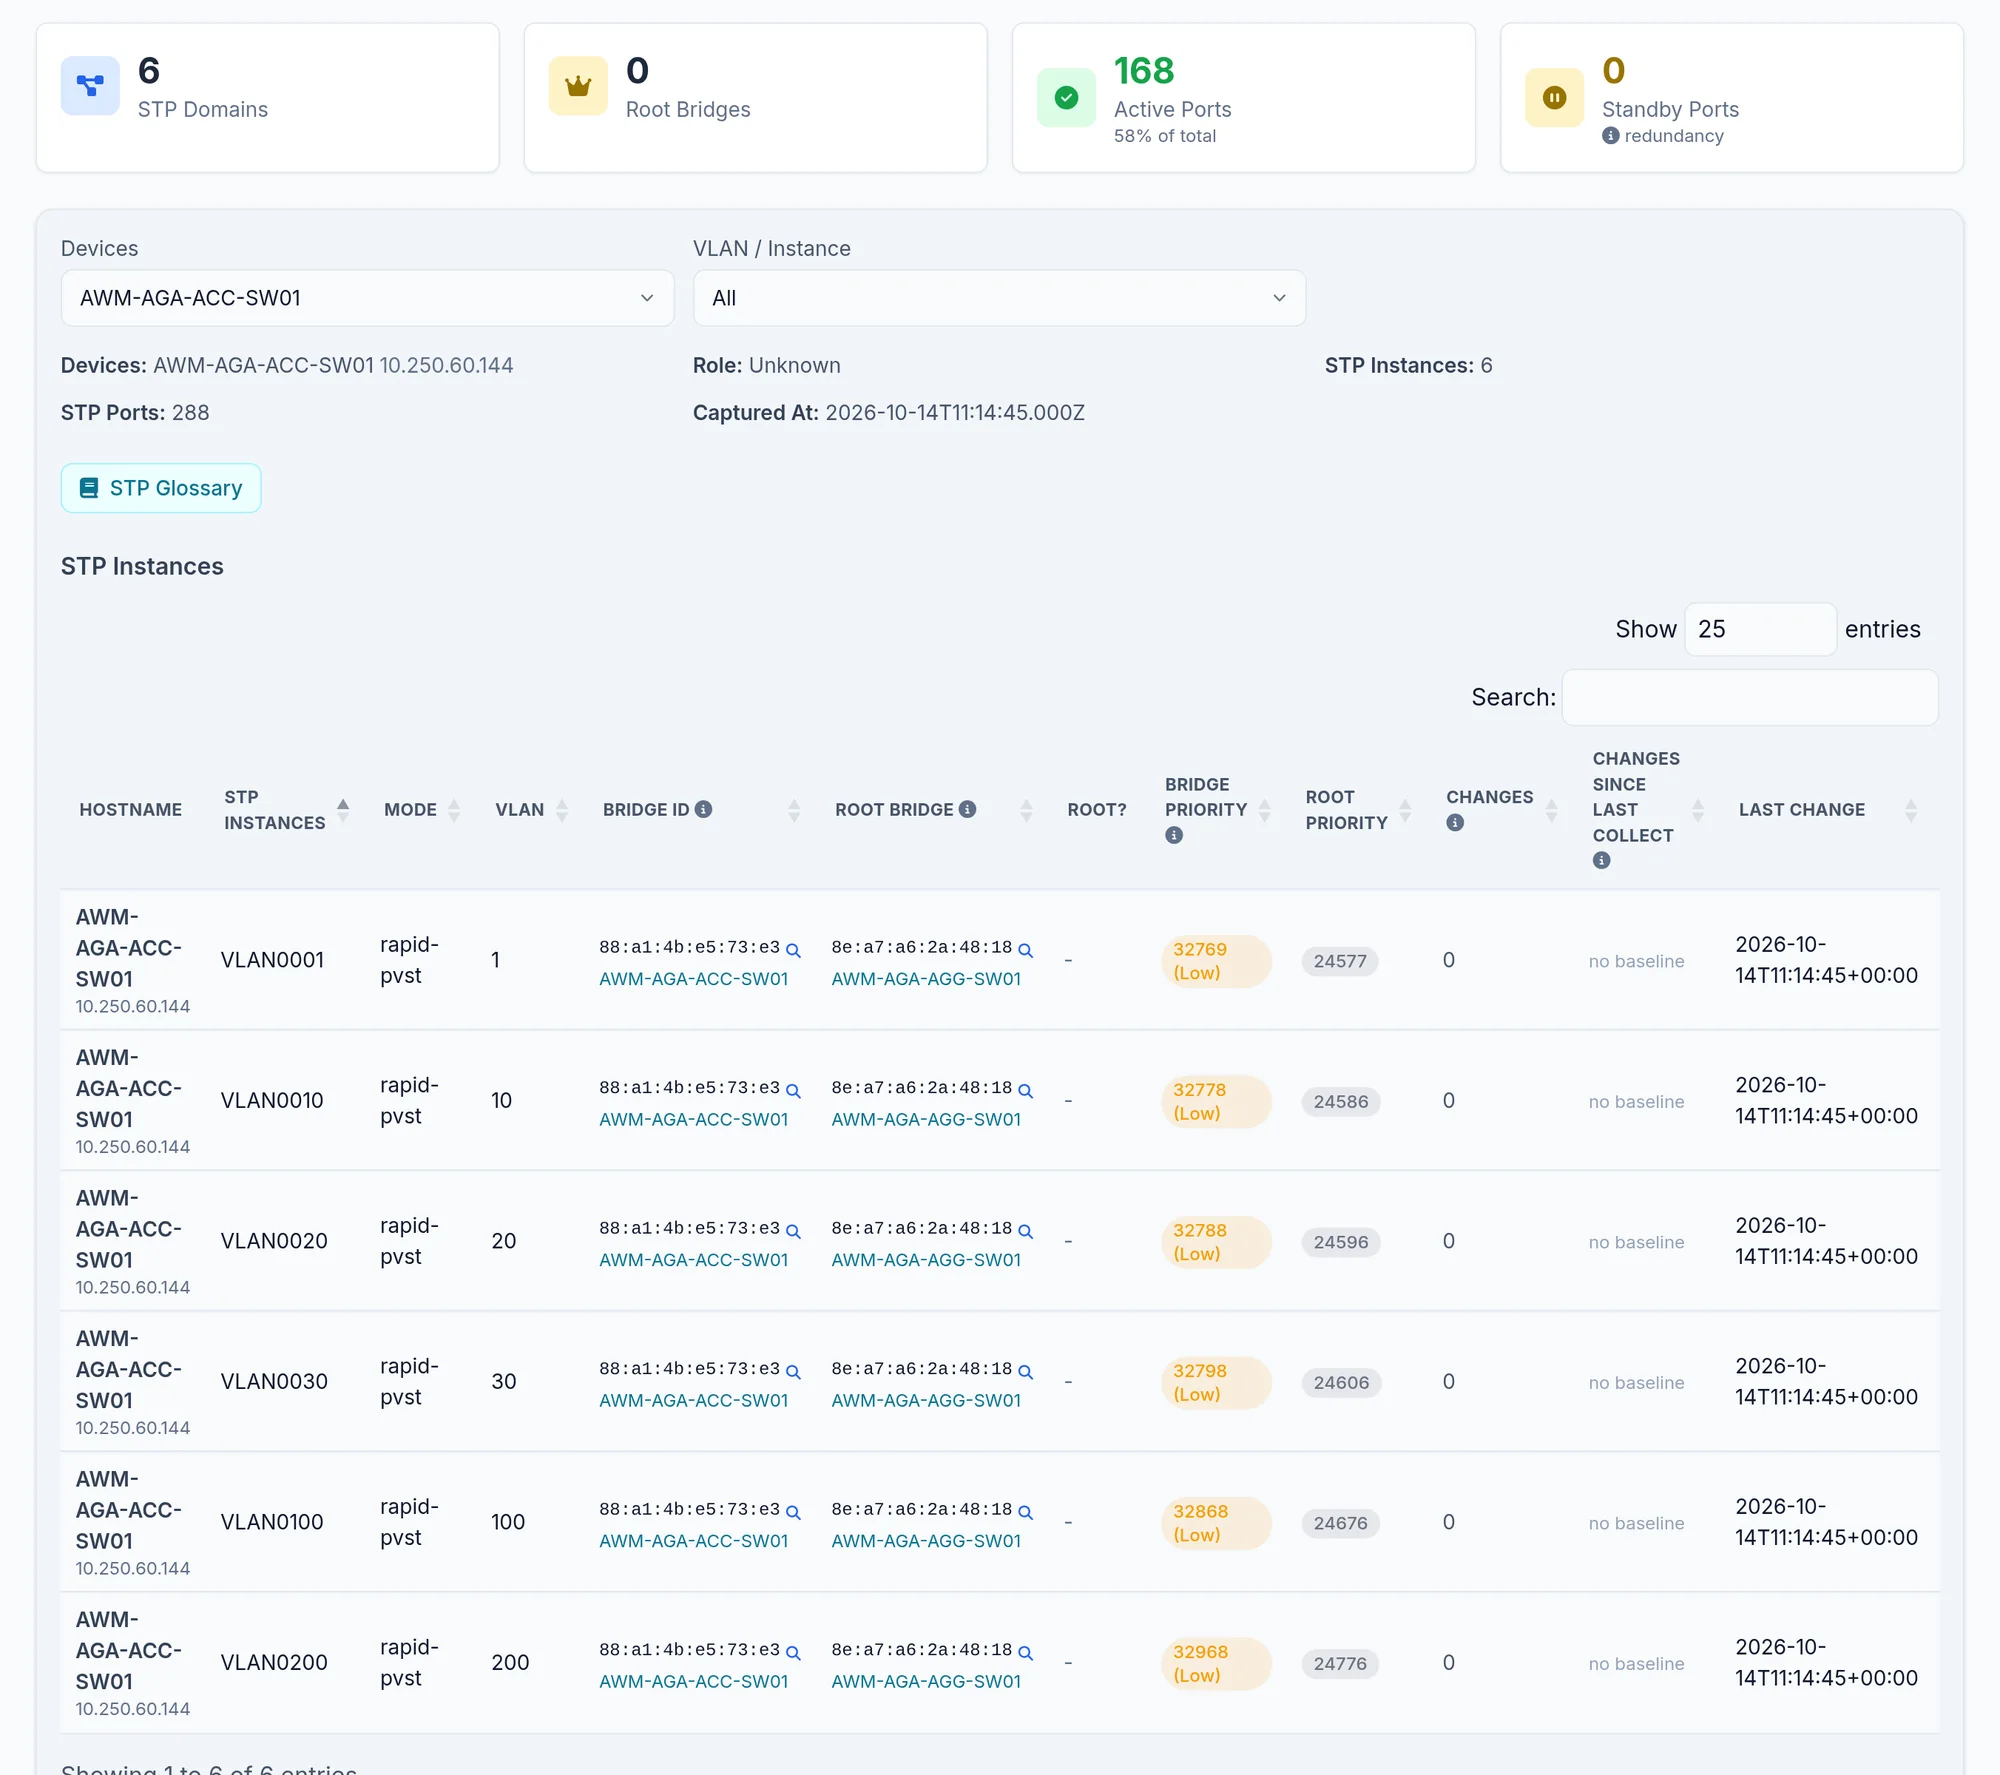Click root bridge search icon in VLAN0030 row
The image size is (2000, 1775).
point(1025,1372)
